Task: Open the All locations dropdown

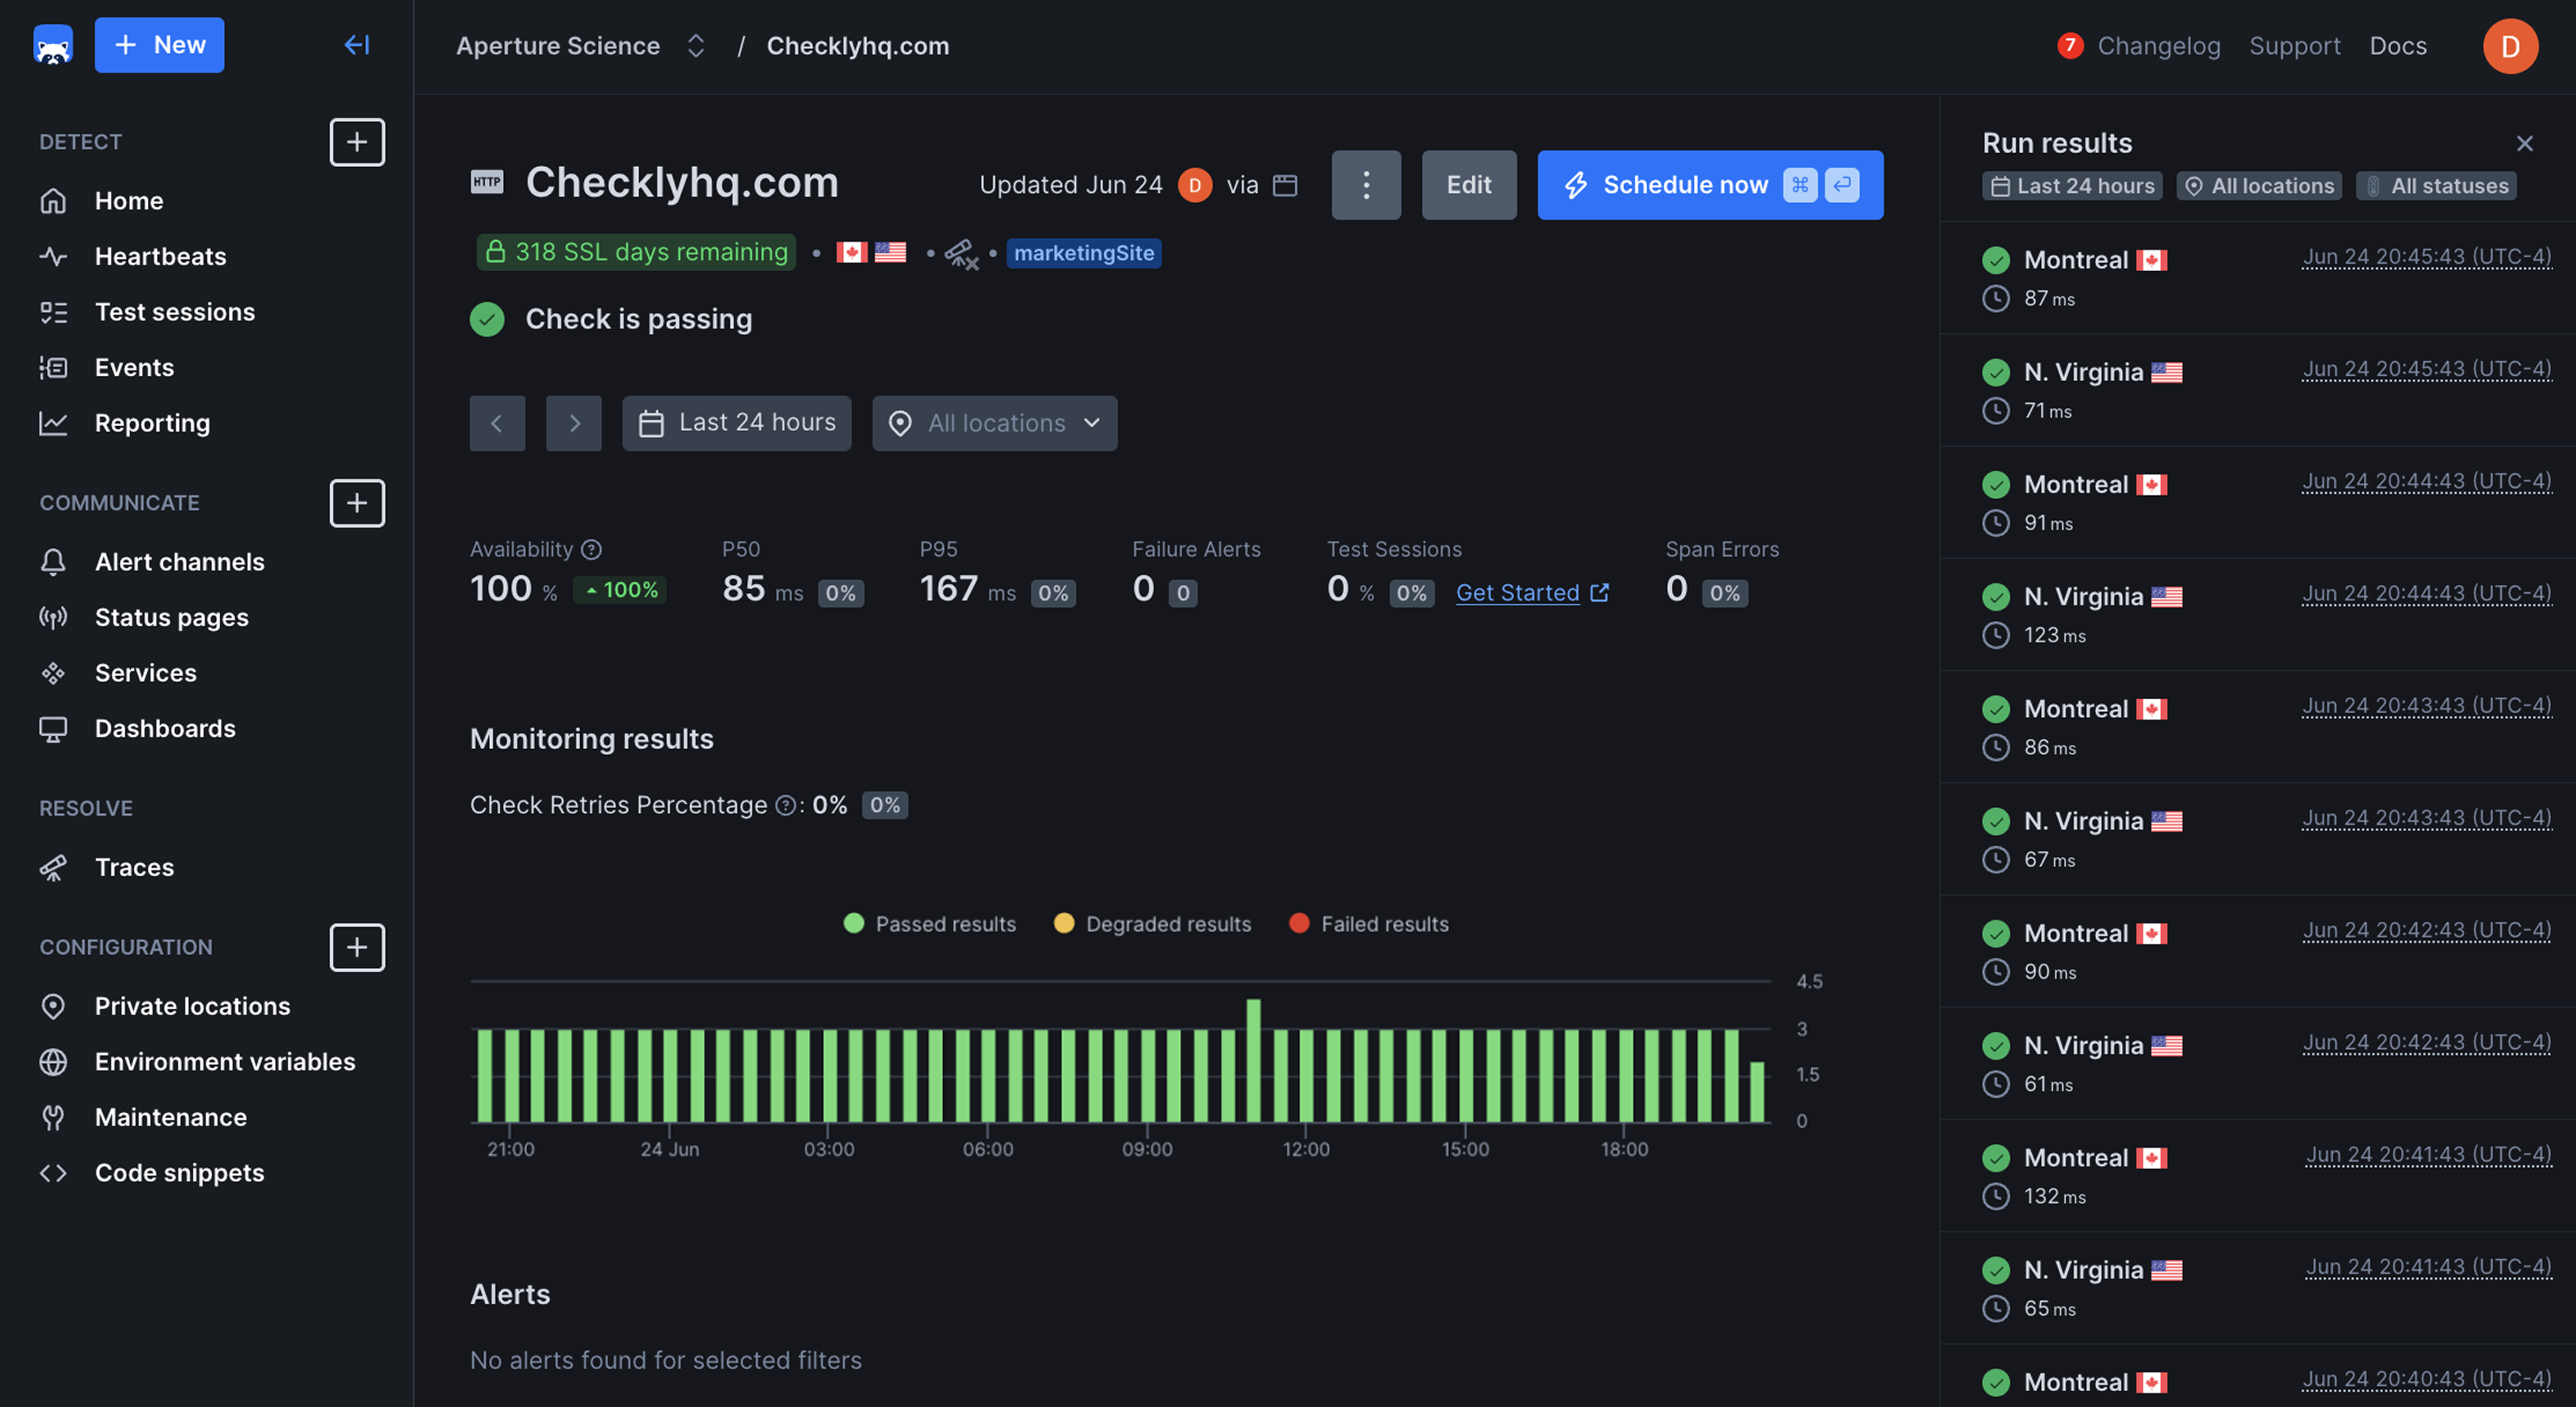Action: point(994,423)
